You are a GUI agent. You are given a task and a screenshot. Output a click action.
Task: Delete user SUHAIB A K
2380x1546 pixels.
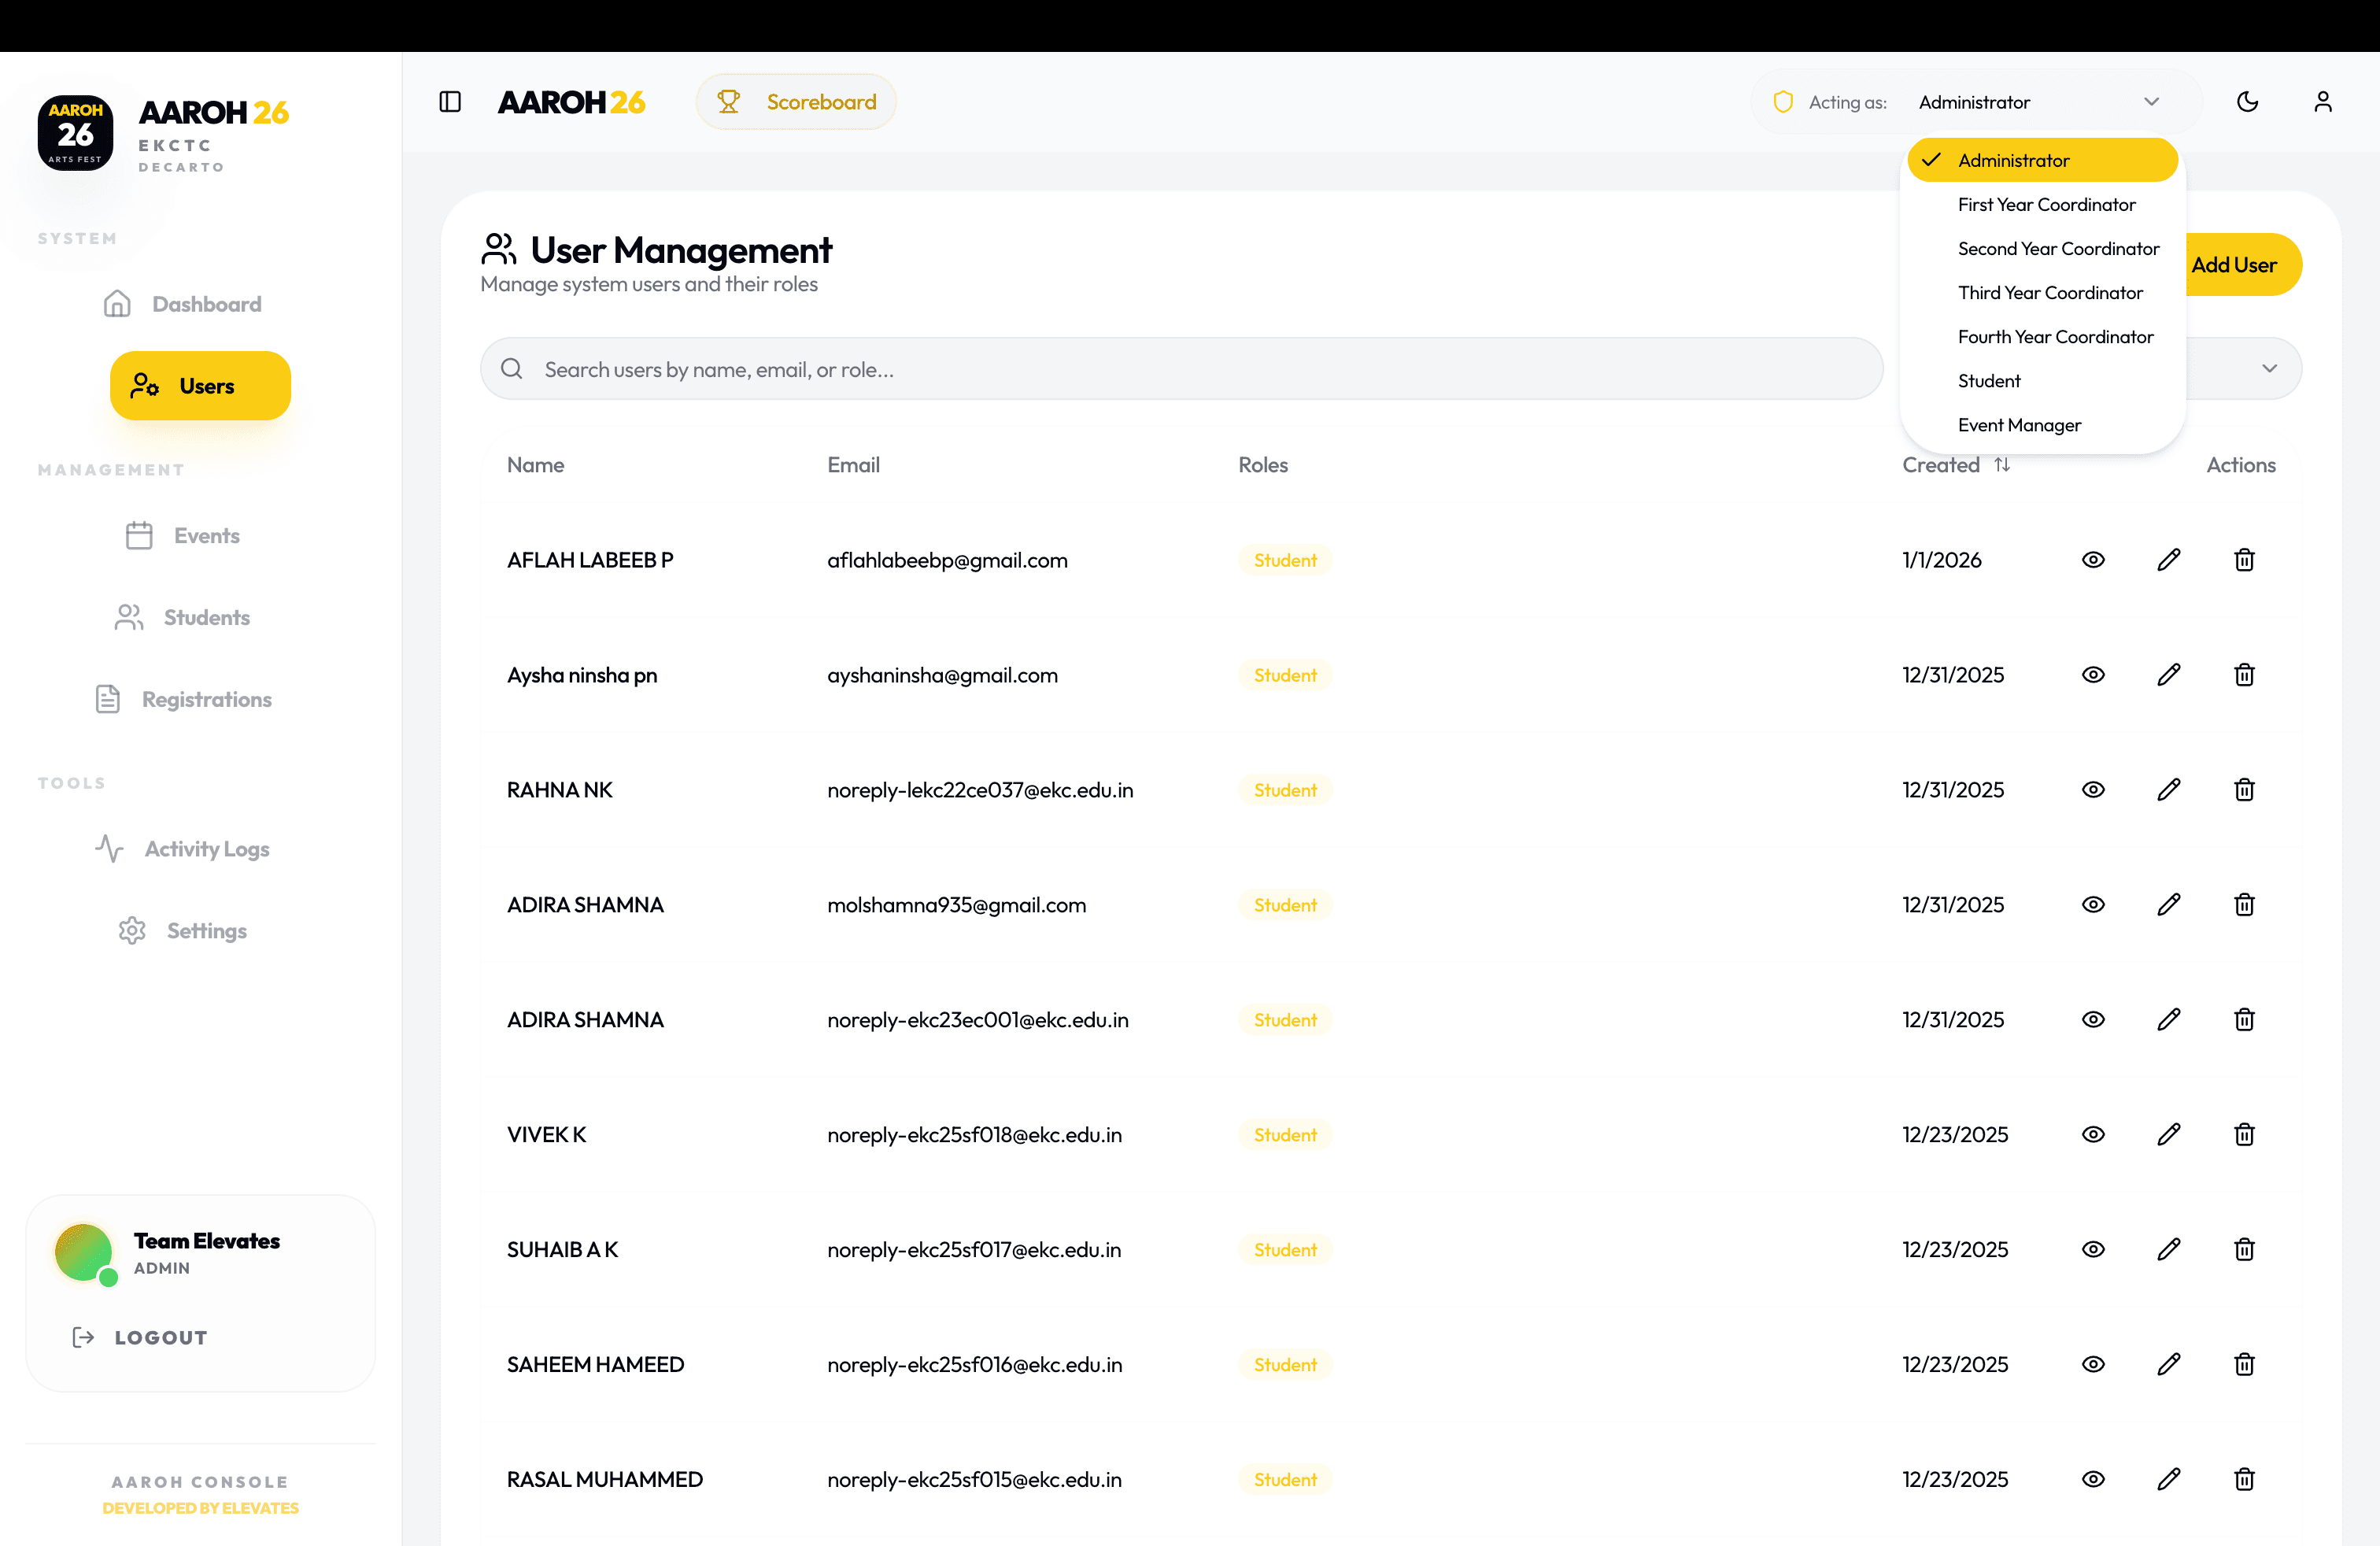pyautogui.click(x=2244, y=1250)
